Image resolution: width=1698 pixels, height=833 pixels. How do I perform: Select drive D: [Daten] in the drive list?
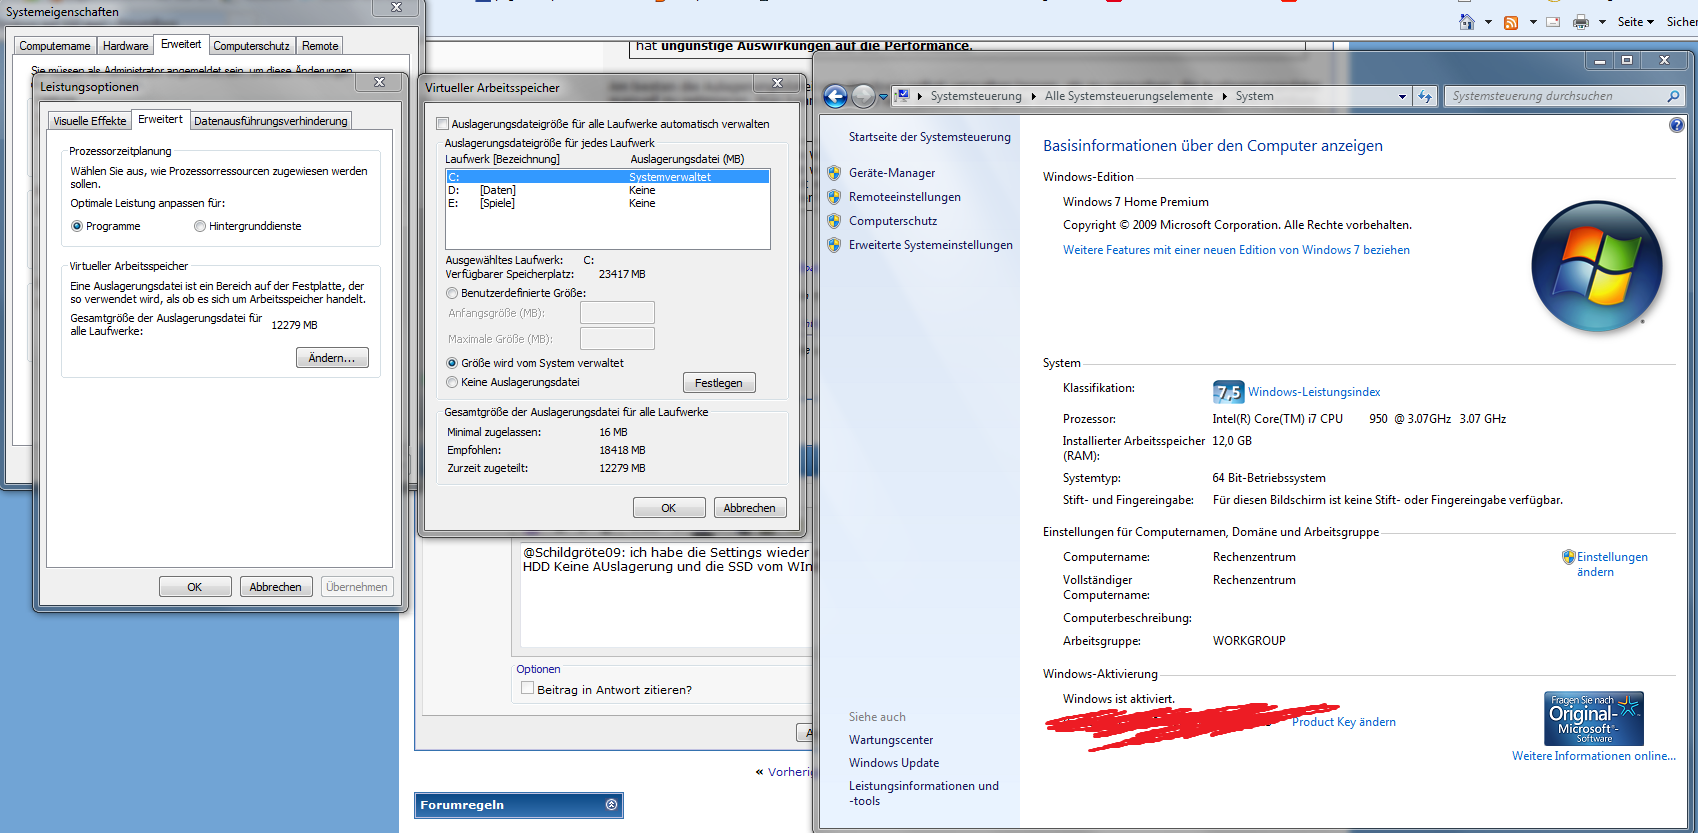[608, 190]
